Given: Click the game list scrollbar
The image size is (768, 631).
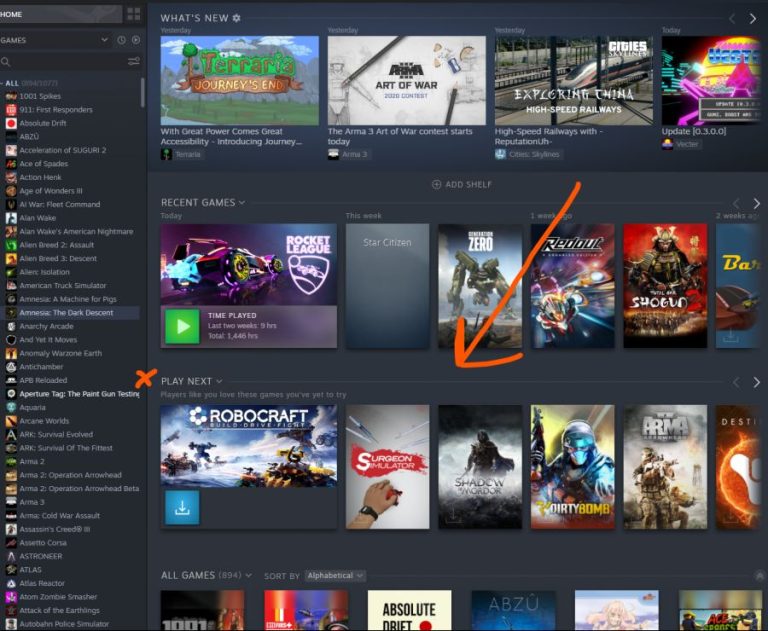Looking at the screenshot, I should (x=143, y=93).
